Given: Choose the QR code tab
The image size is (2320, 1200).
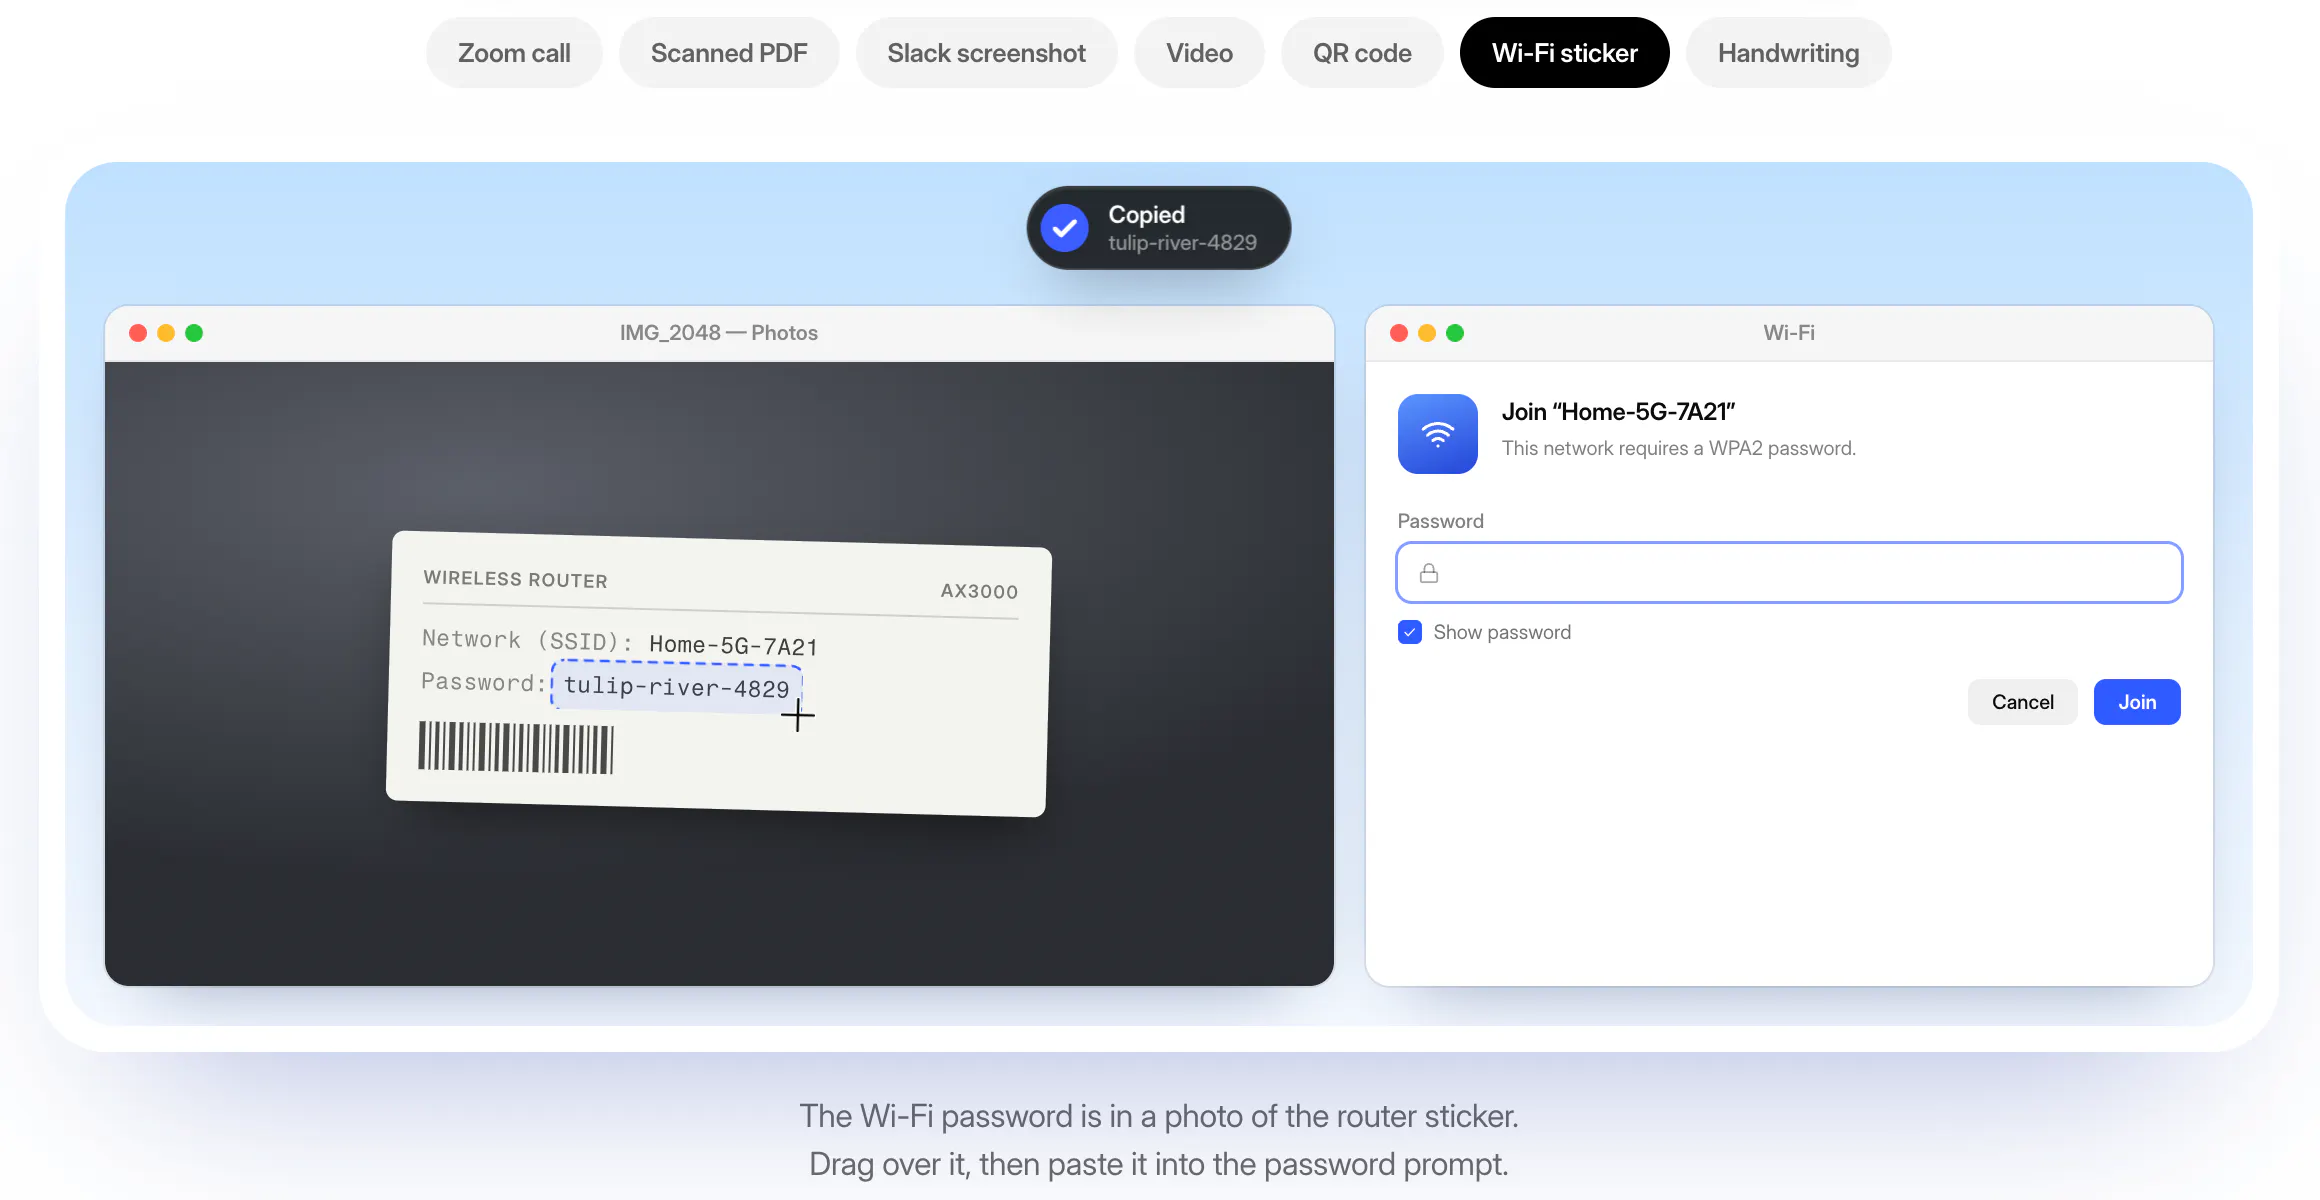Looking at the screenshot, I should tap(1362, 53).
